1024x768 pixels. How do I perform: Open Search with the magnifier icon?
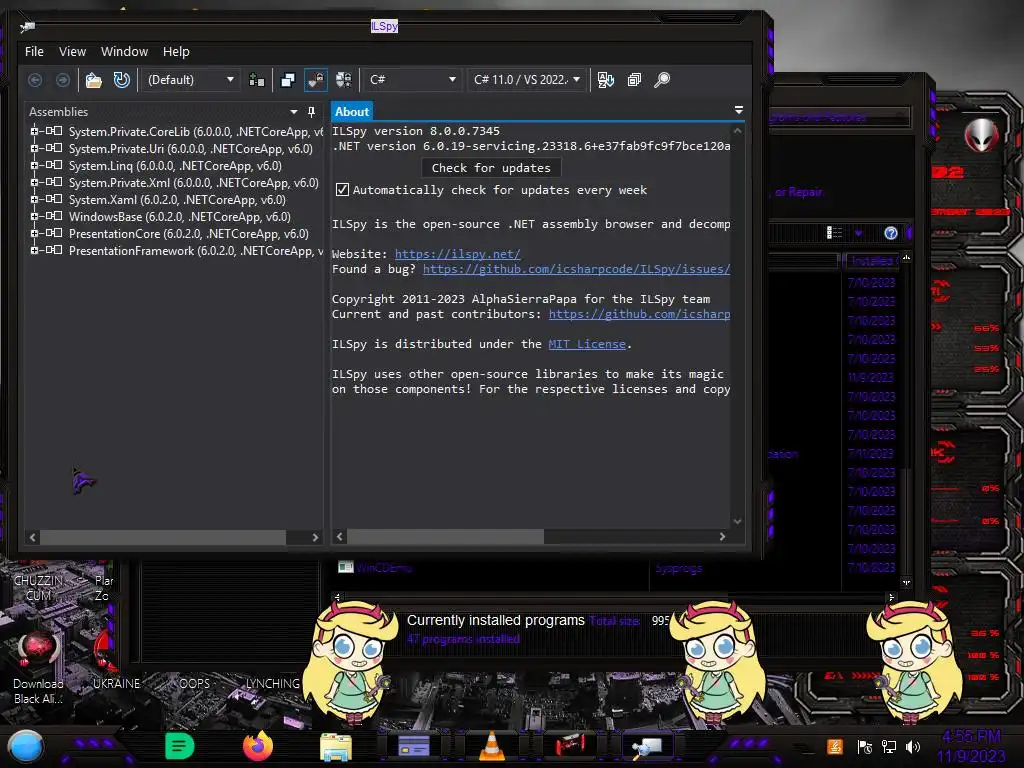(x=662, y=80)
